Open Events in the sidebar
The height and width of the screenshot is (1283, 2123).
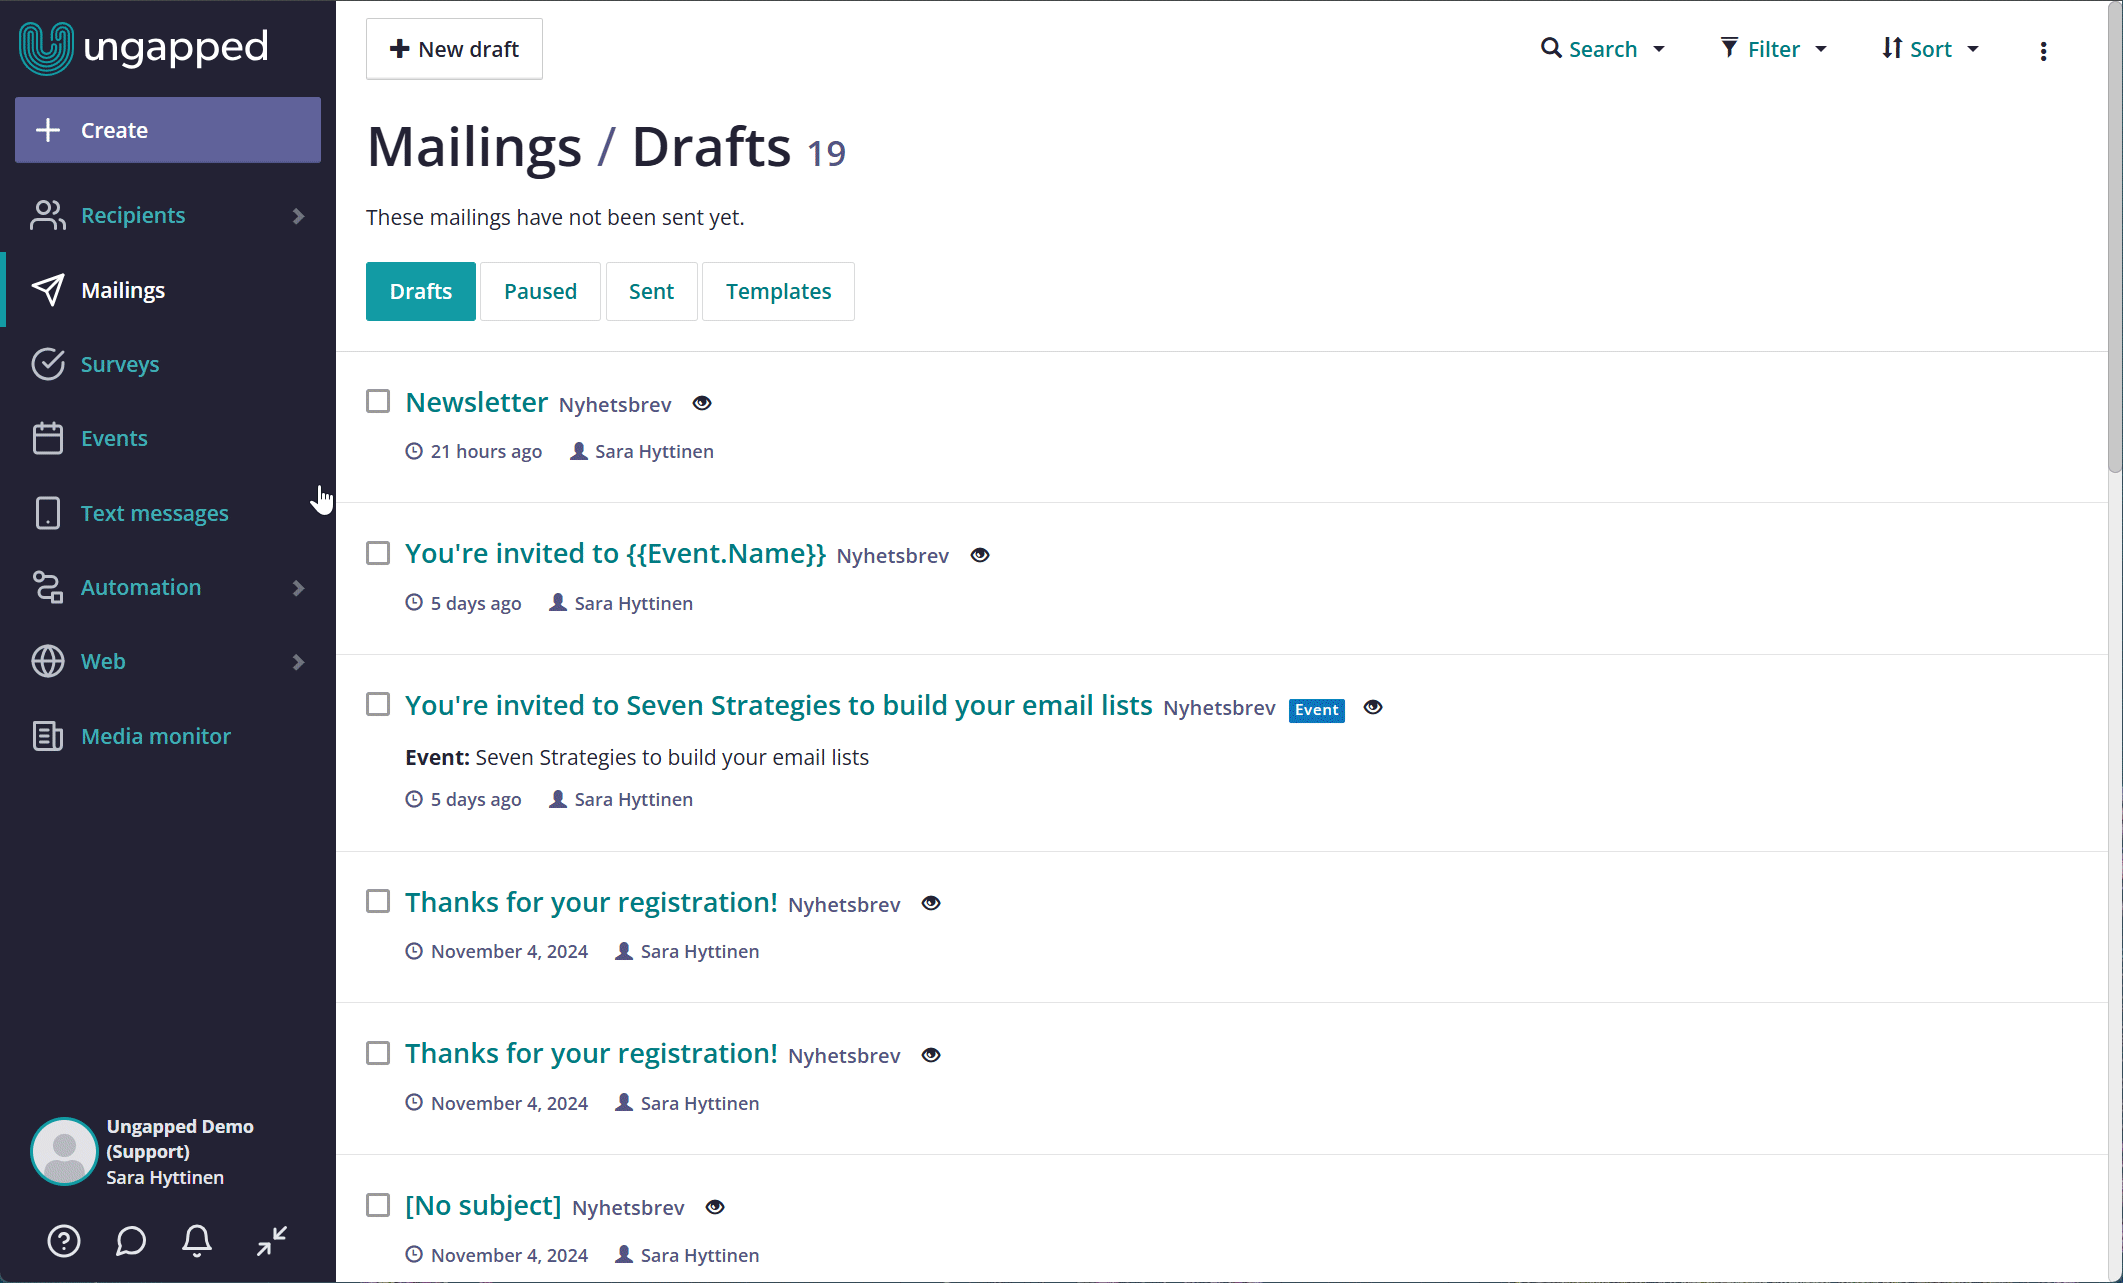click(114, 438)
